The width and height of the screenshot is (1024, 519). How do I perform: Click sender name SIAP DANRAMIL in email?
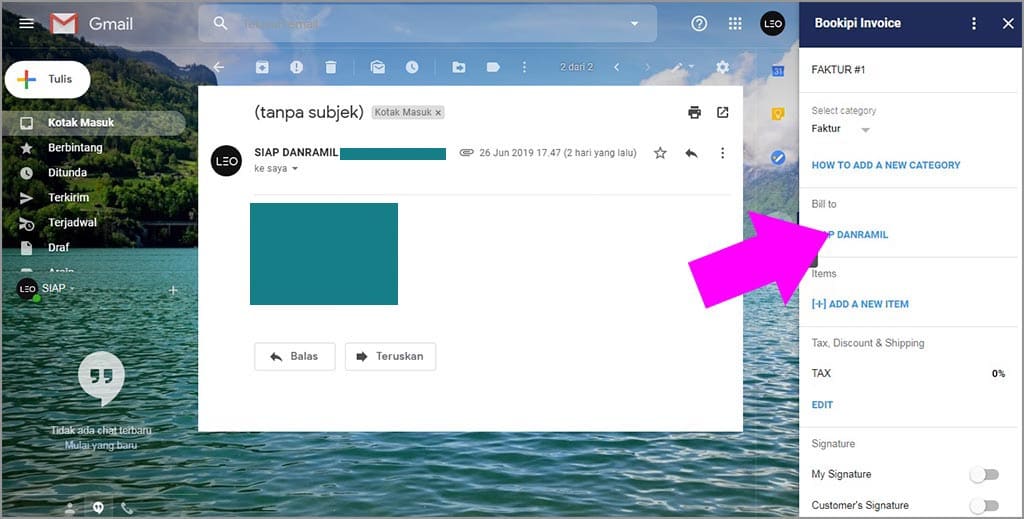tap(296, 152)
